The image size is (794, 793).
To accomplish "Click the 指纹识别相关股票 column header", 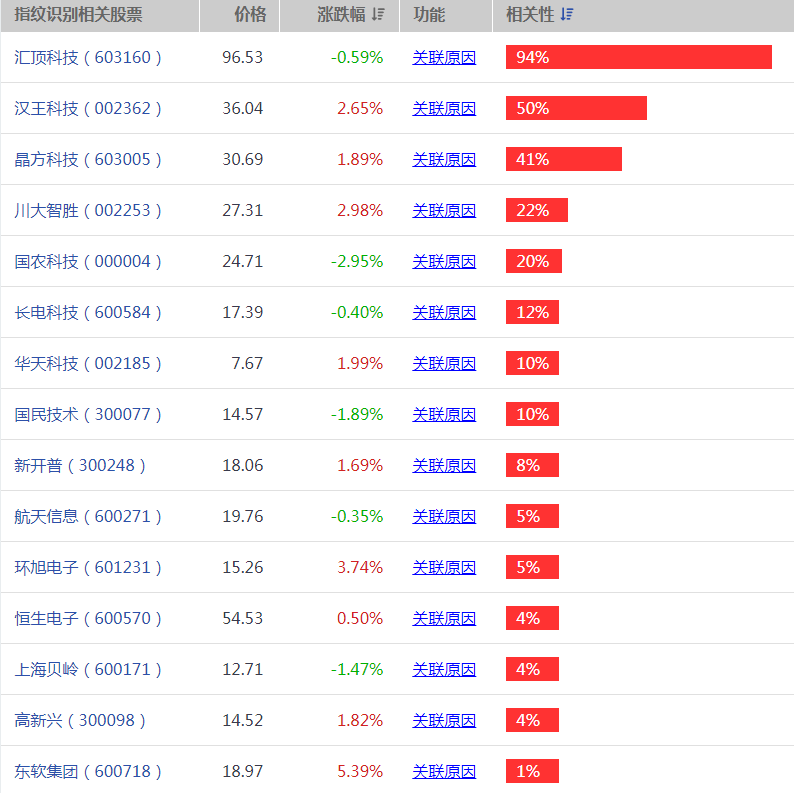I will [78, 15].
